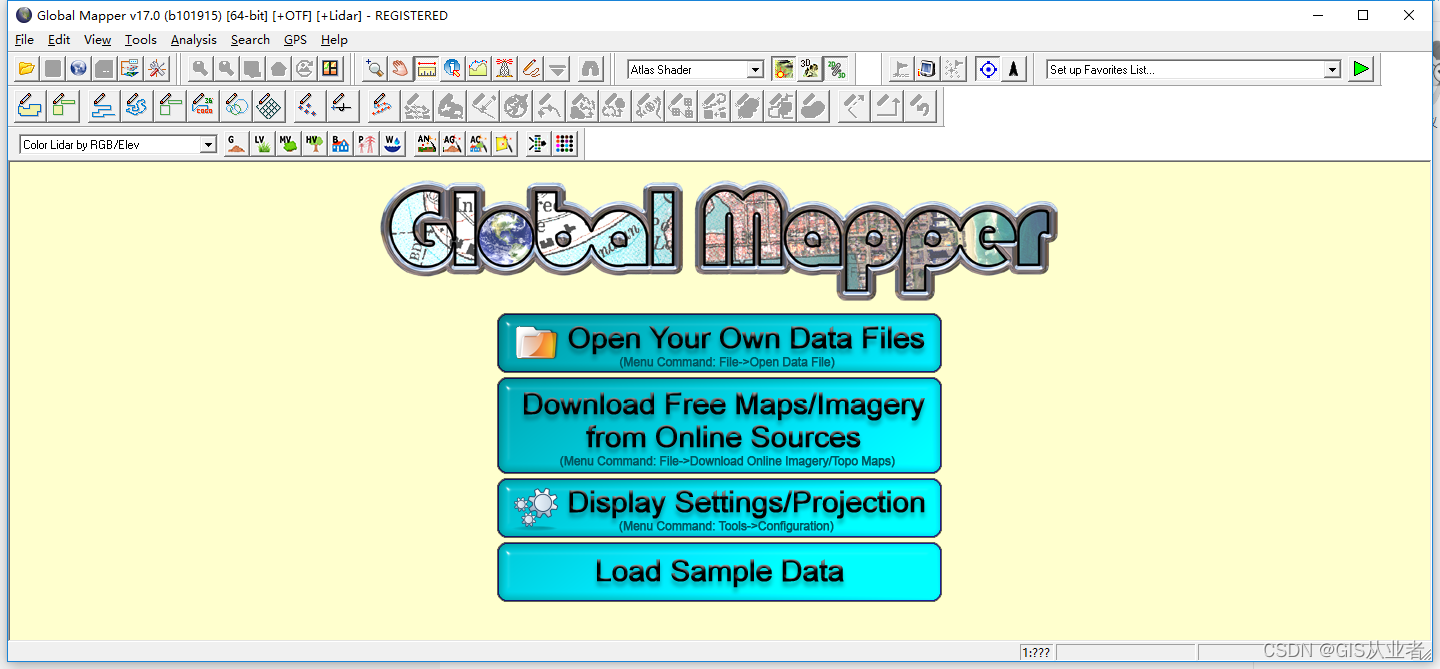Viewport: 1440px width, 669px height.
Task: Click the layout tiles icon in view toolbar
Action: tap(331, 69)
